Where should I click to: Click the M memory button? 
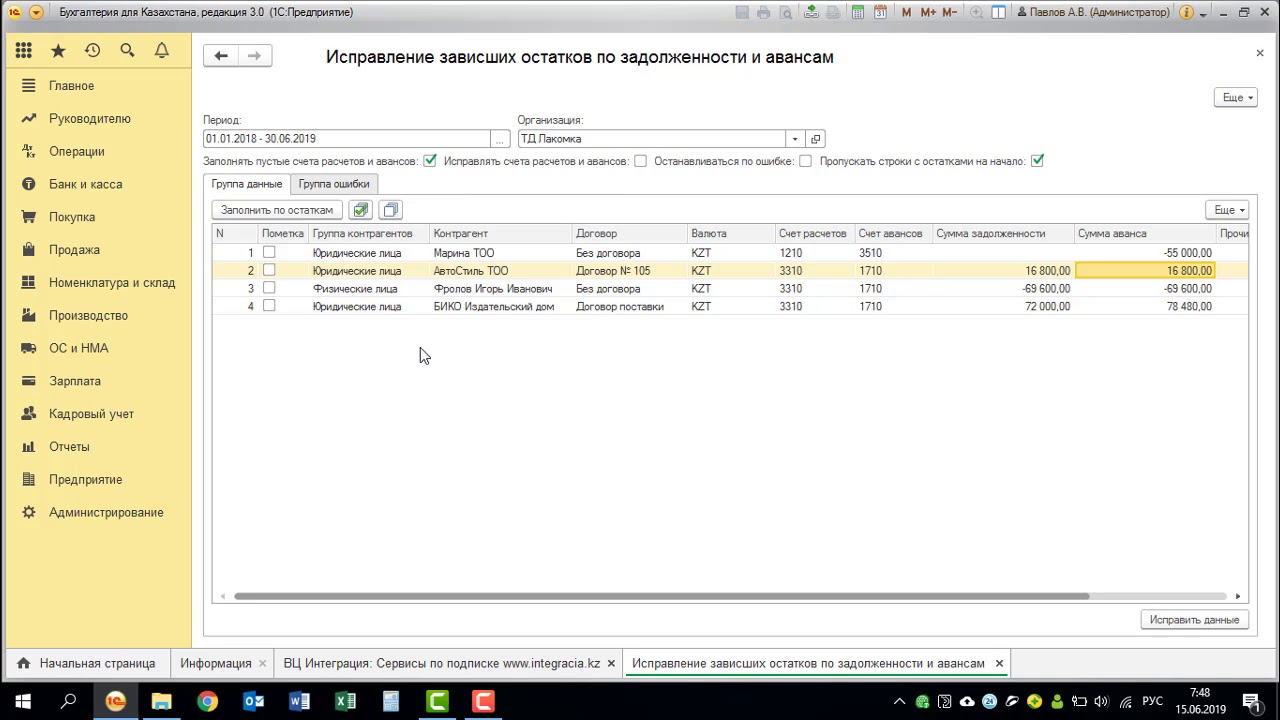coord(906,12)
